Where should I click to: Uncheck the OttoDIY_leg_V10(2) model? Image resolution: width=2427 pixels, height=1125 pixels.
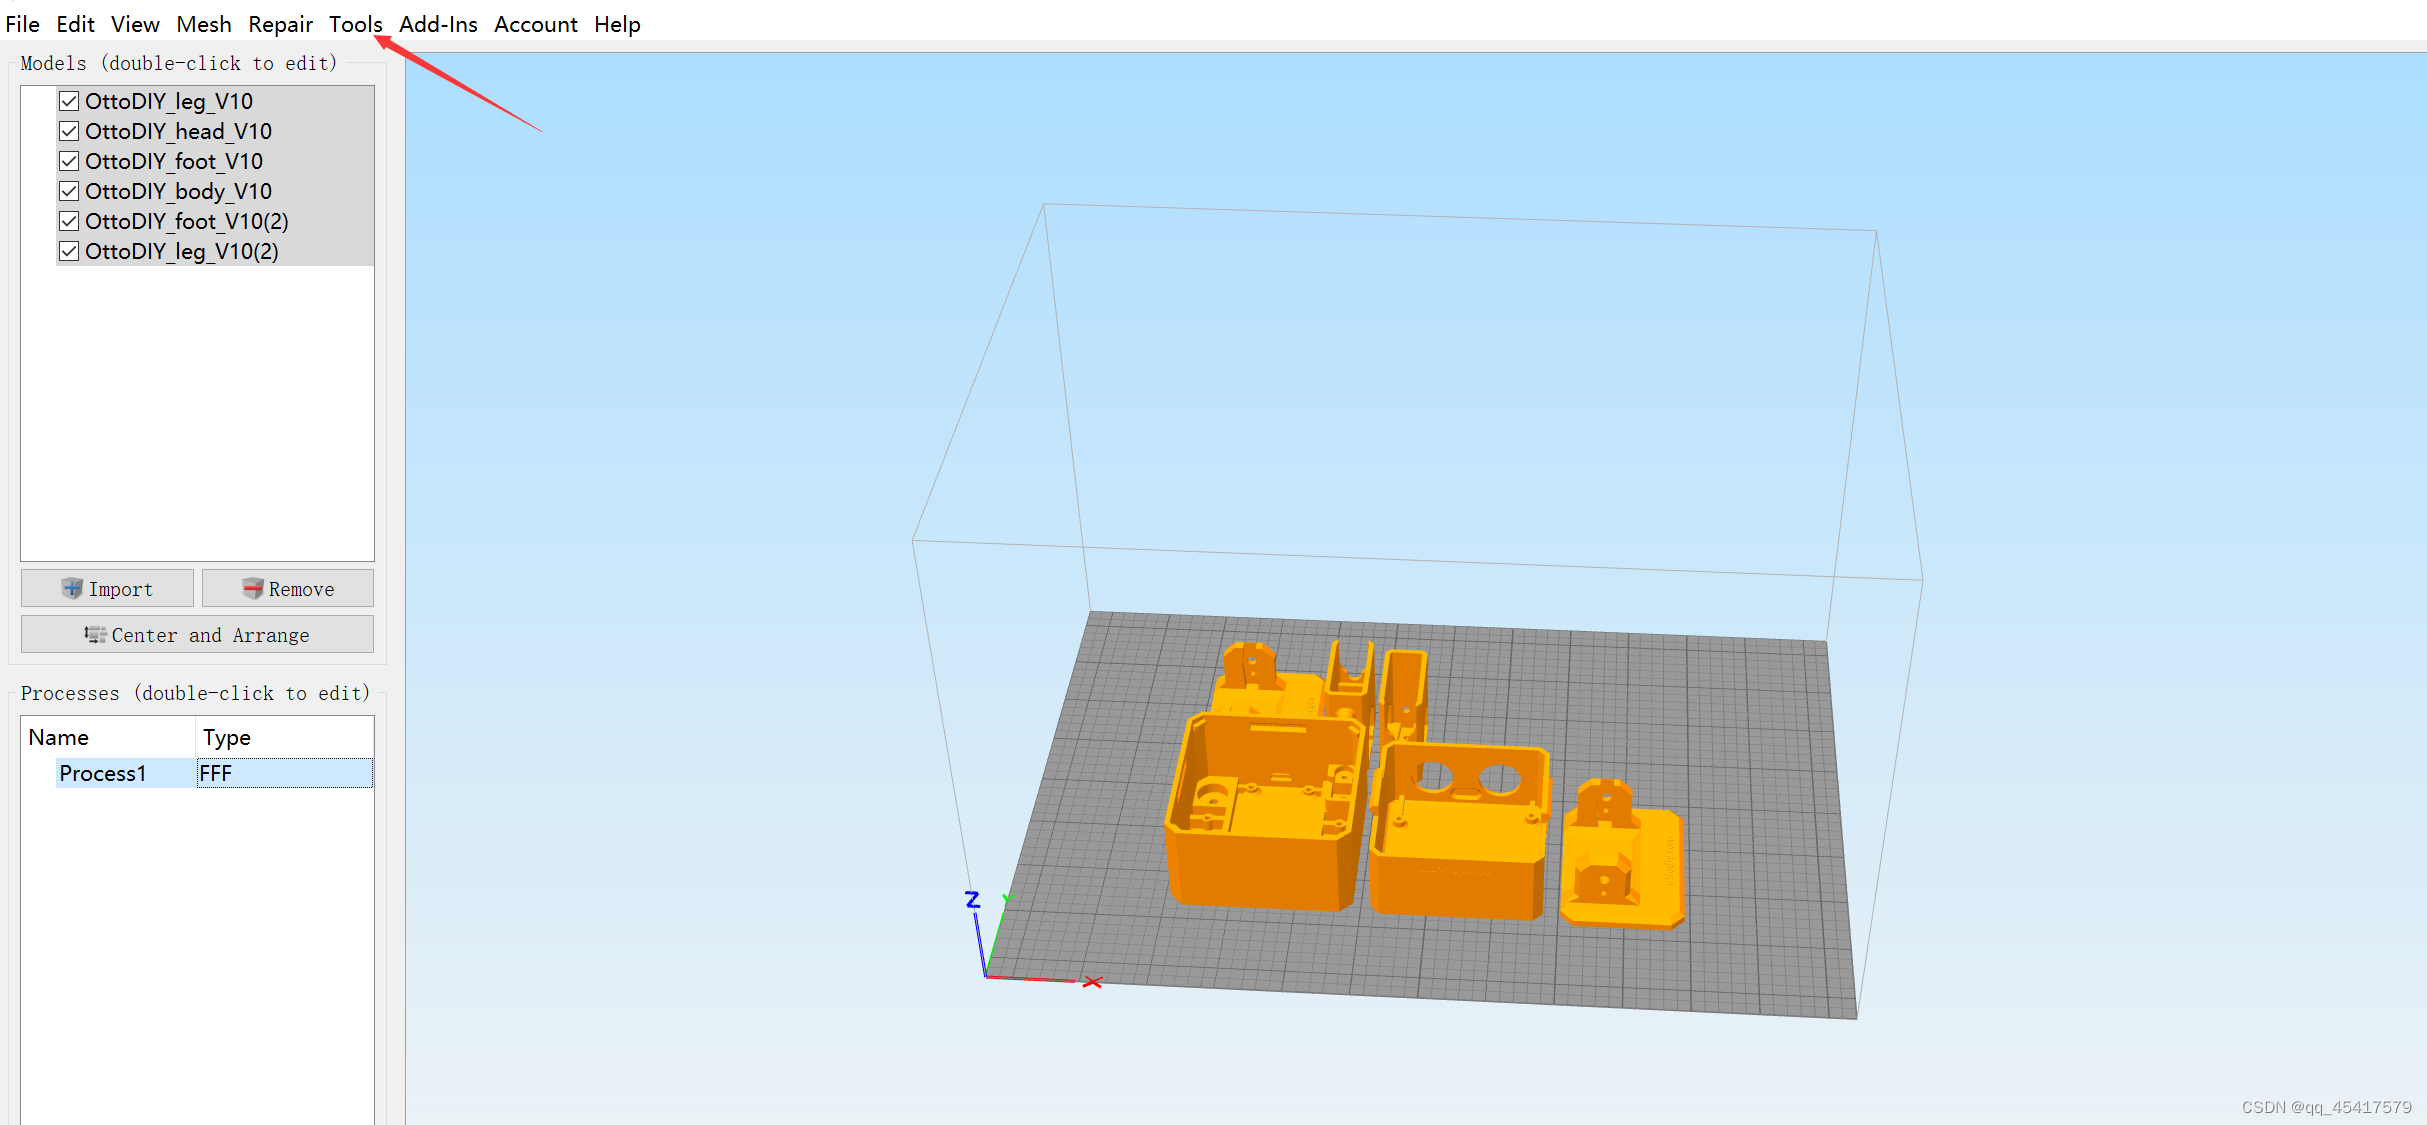(x=68, y=251)
